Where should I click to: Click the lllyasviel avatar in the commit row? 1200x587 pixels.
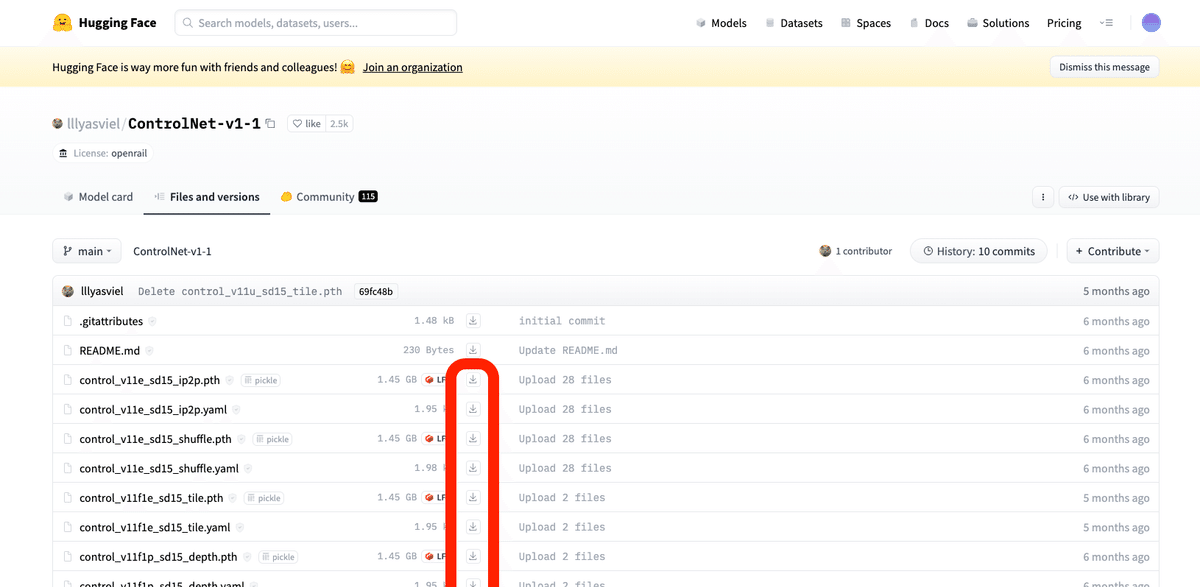[x=68, y=291]
